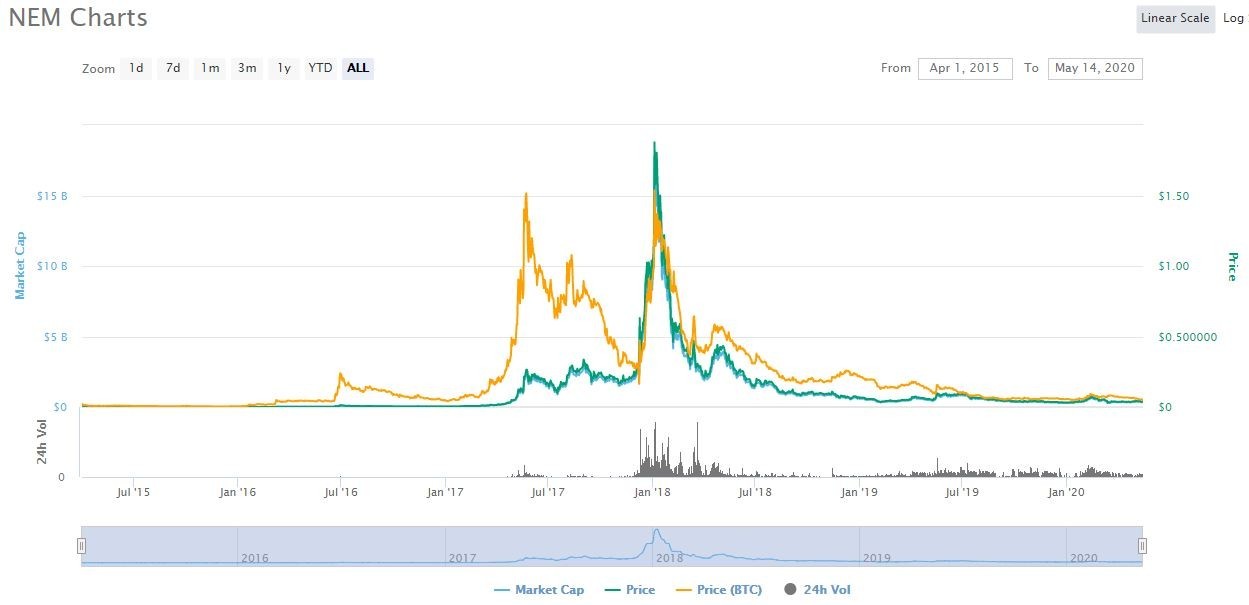Set zoom to 3m
The height and width of the screenshot is (605, 1249).
(x=246, y=68)
